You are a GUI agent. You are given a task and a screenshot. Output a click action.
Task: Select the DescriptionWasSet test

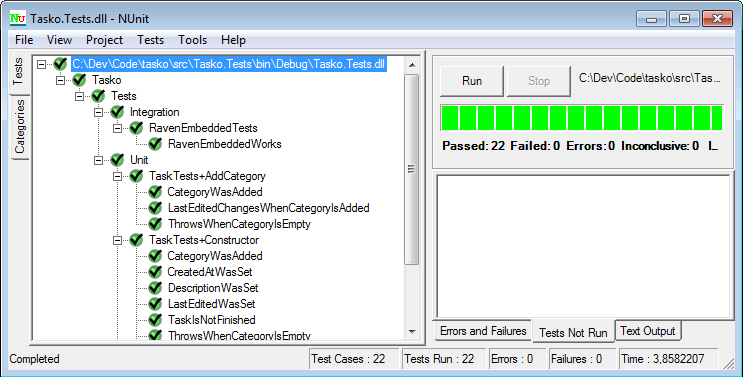(213, 288)
